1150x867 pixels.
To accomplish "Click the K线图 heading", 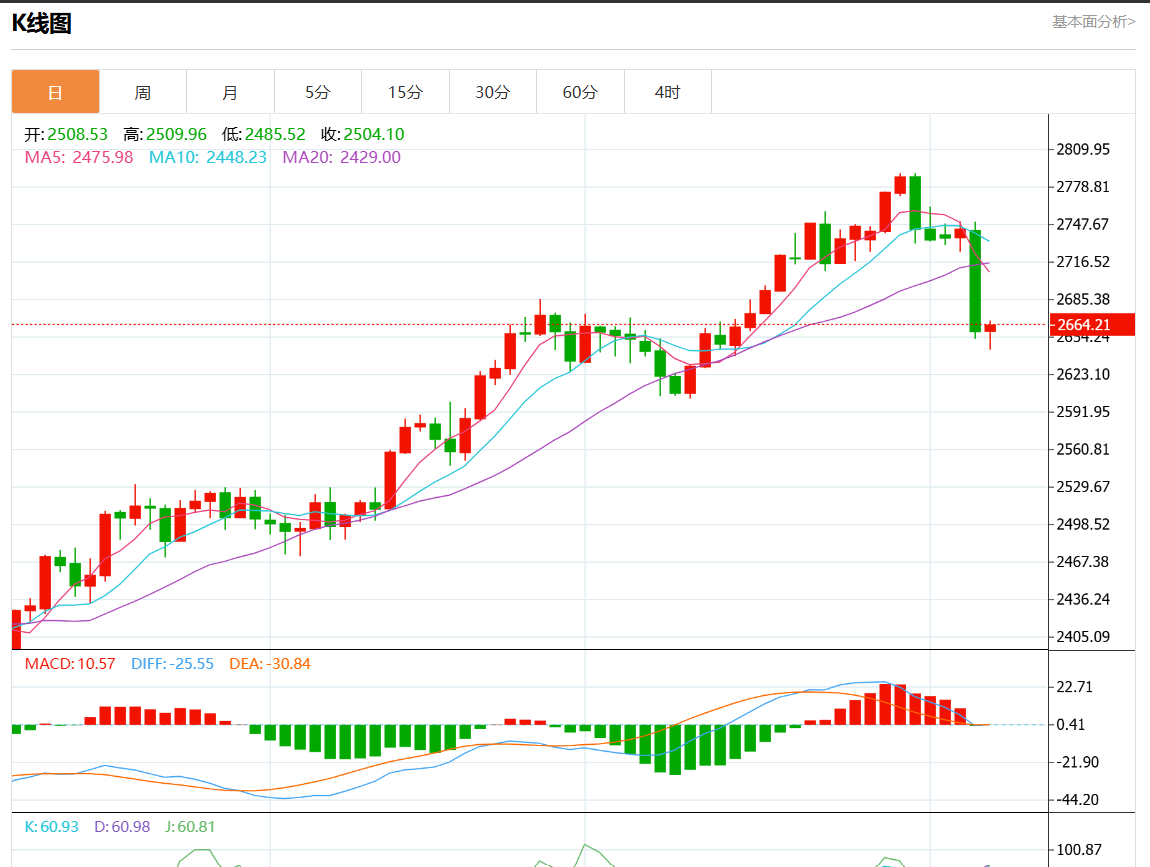I will 42,23.
